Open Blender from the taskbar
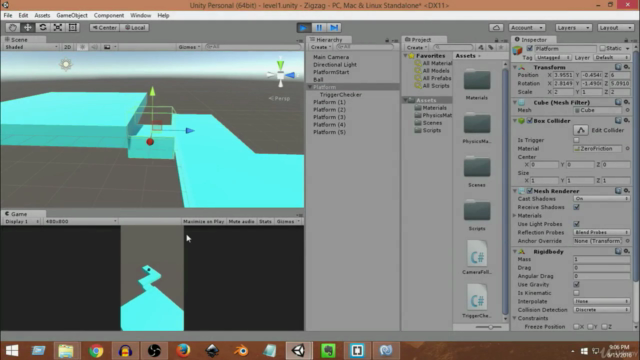The height and width of the screenshot is (360, 640). click(x=241, y=350)
